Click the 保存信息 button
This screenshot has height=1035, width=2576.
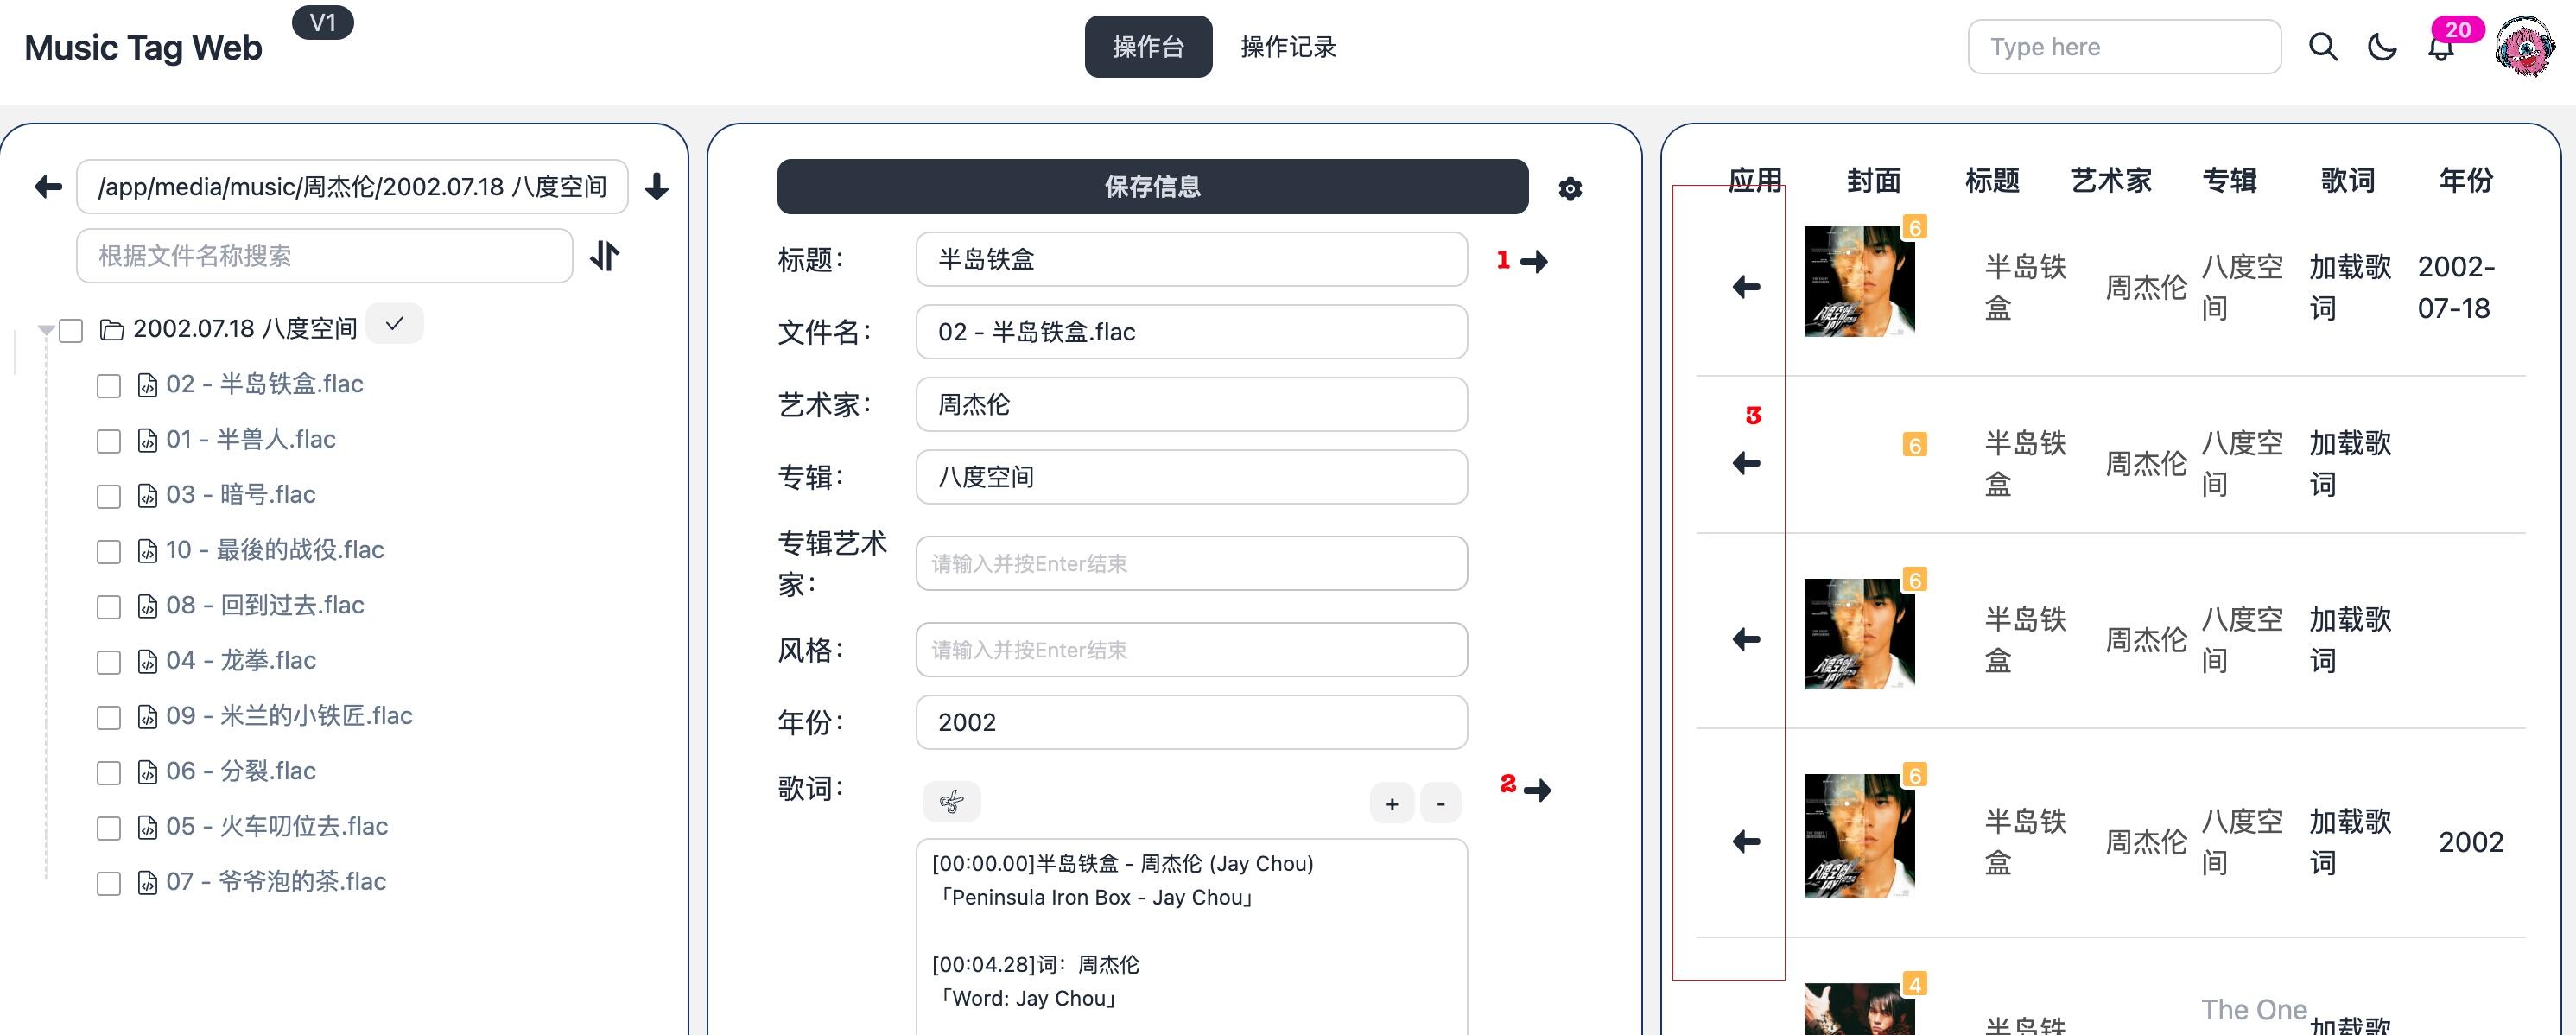(x=1152, y=186)
